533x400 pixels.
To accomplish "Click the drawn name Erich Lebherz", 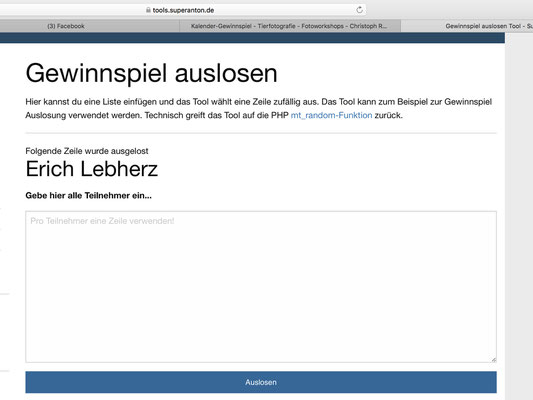I will pyautogui.click(x=92, y=169).
